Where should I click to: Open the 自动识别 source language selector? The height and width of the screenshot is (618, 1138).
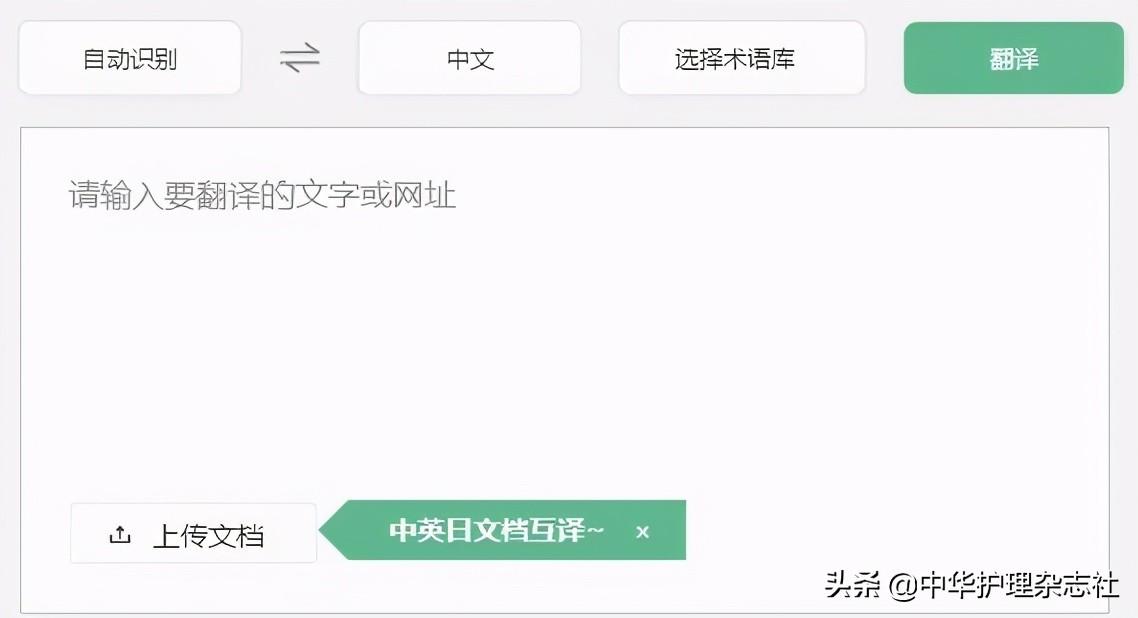pos(130,58)
